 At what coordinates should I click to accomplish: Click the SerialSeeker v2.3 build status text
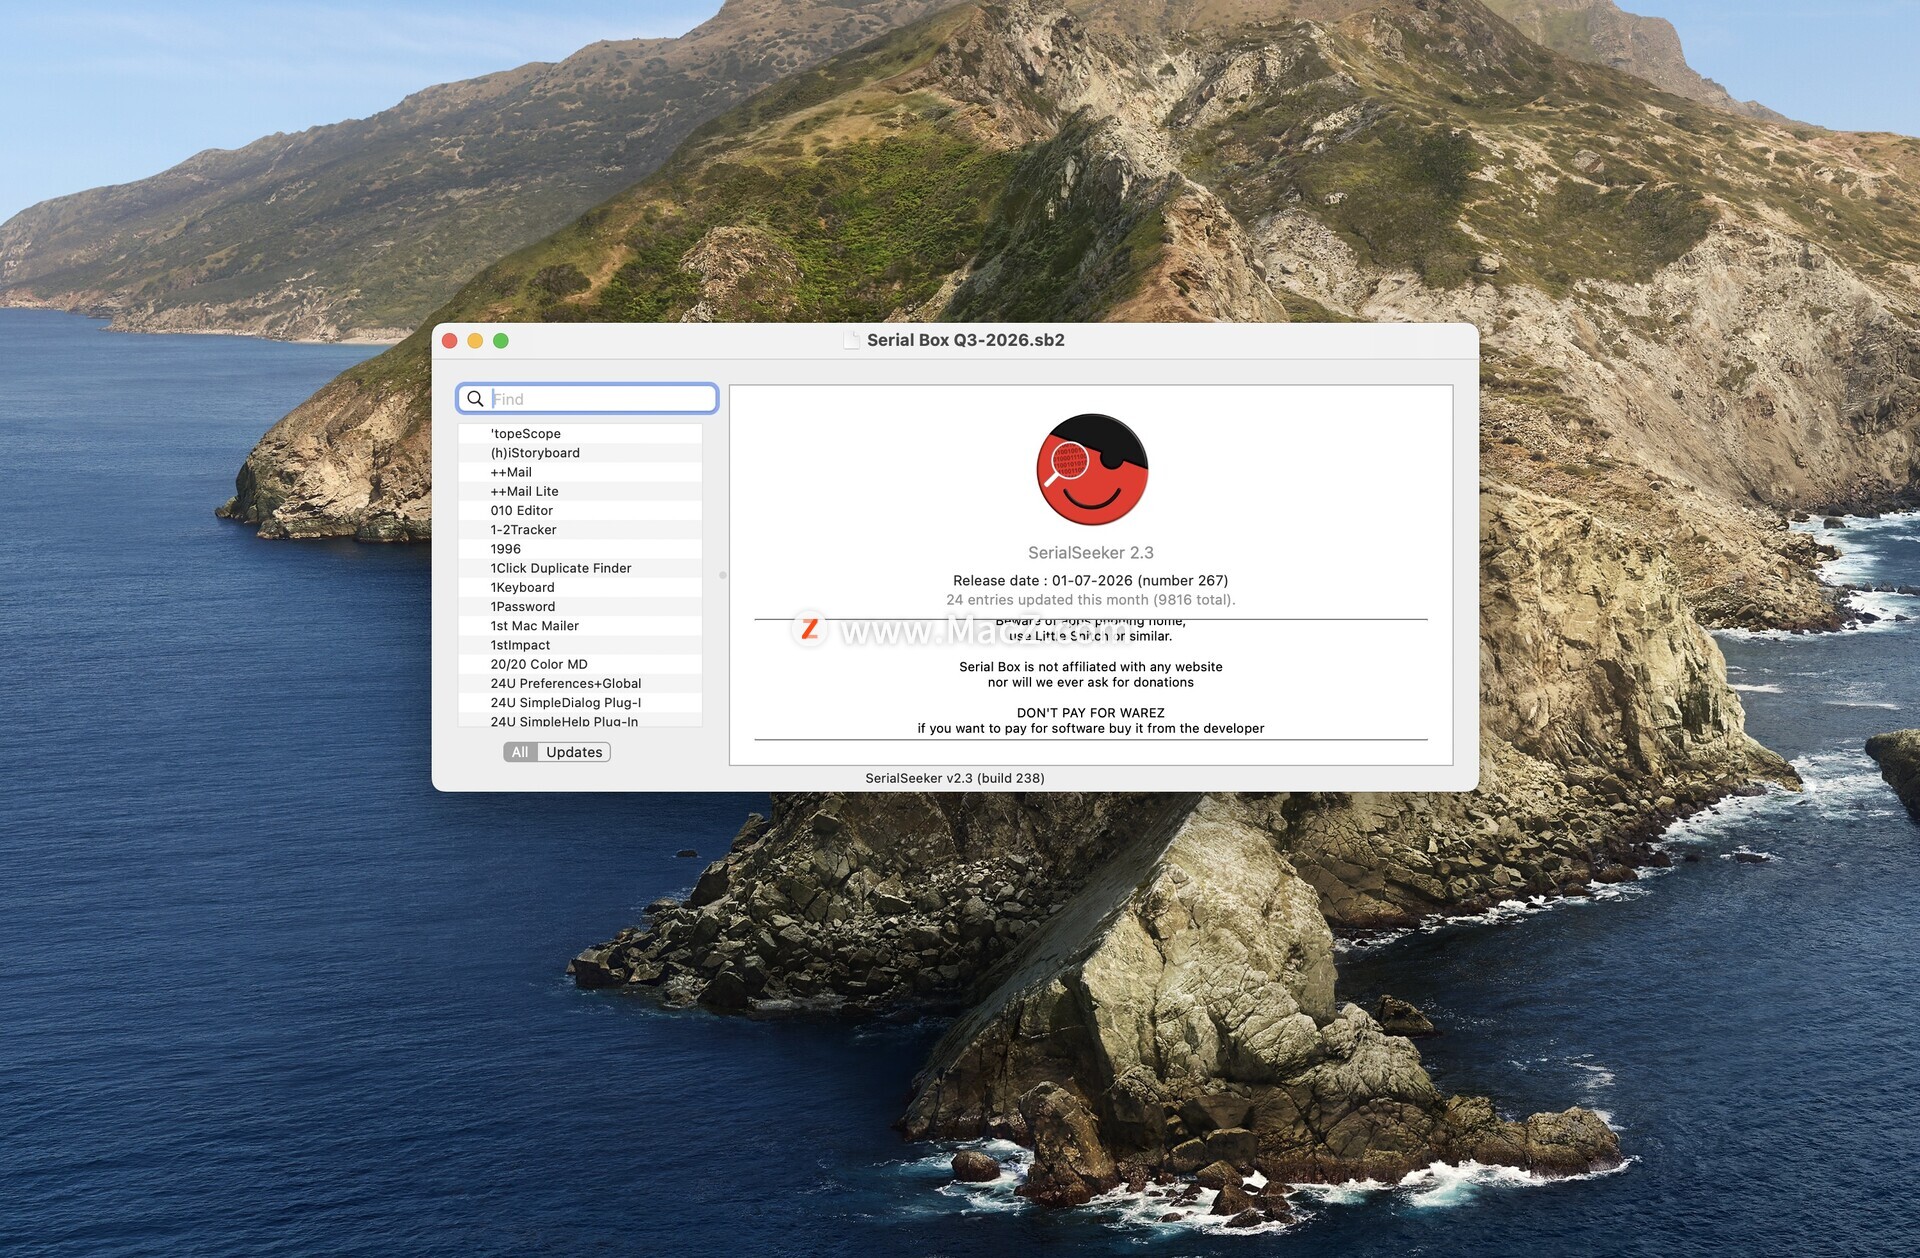click(x=955, y=778)
